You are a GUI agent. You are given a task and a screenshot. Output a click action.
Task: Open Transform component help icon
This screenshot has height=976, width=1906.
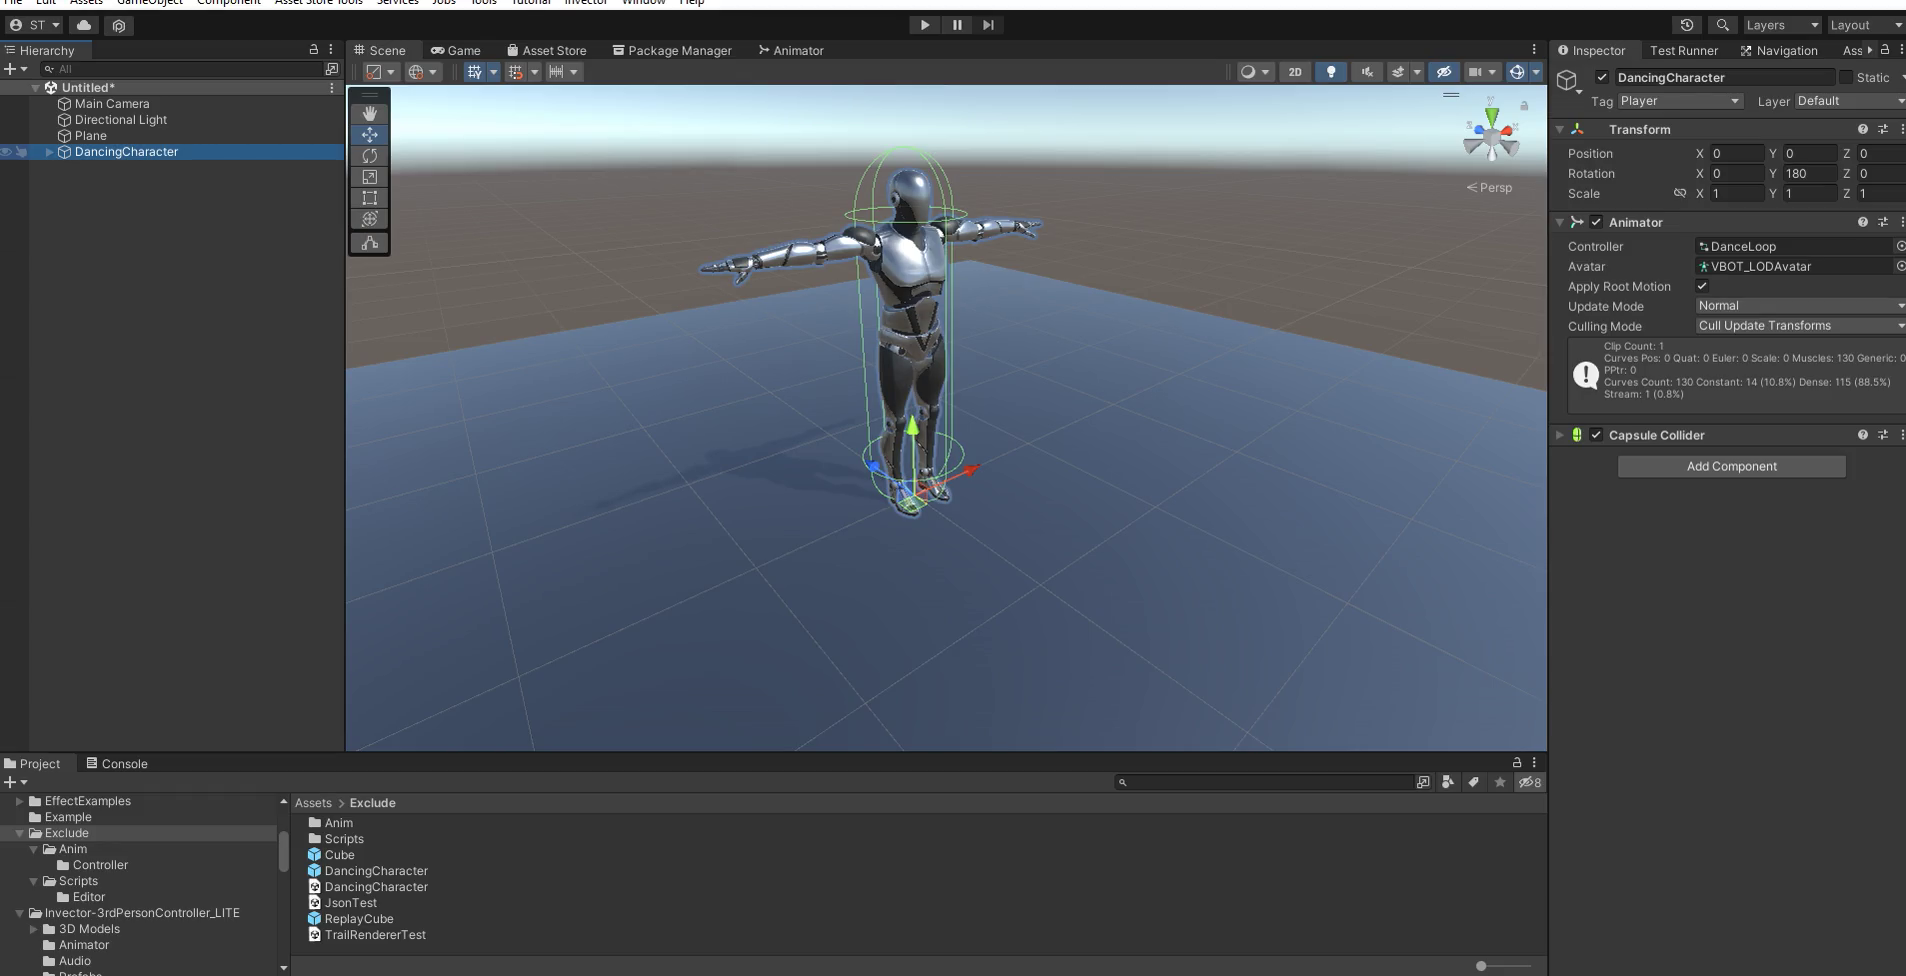pos(1862,129)
